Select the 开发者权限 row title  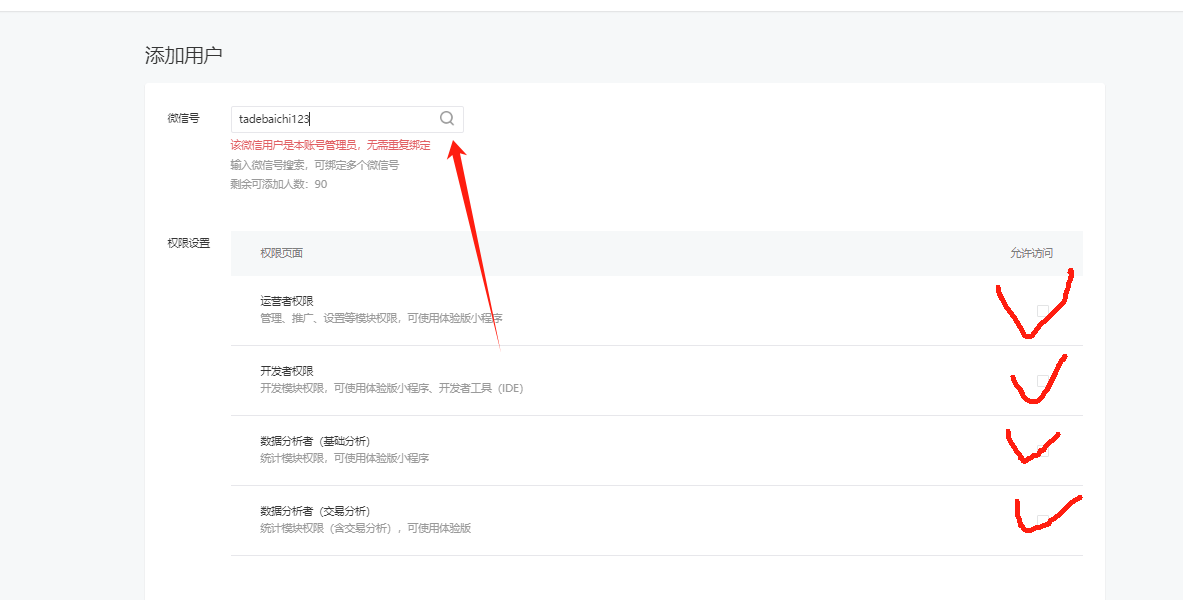287,371
